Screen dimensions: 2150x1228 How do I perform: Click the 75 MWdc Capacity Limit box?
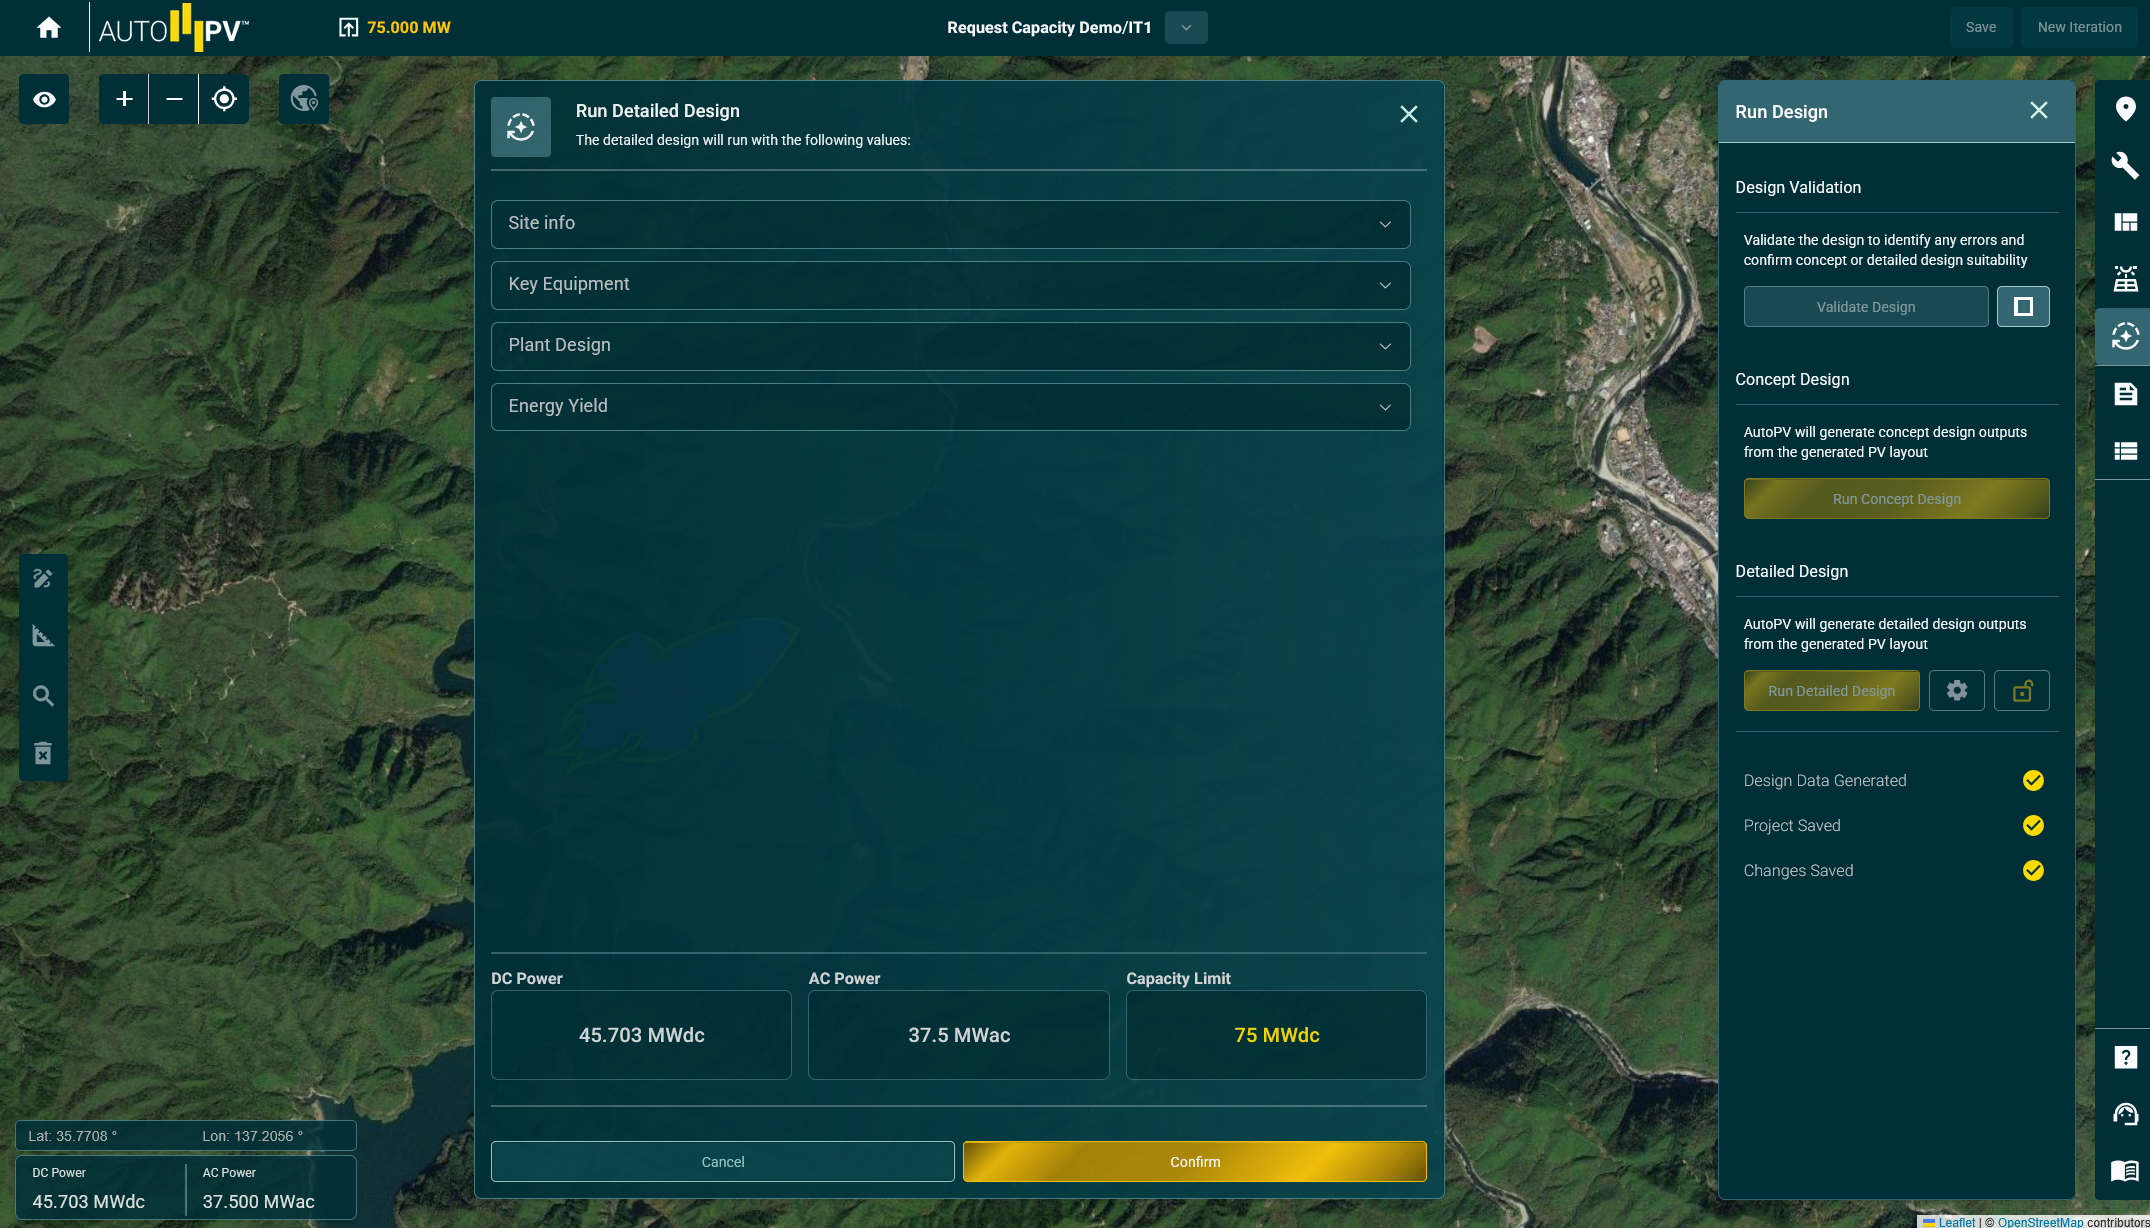1275,1035
